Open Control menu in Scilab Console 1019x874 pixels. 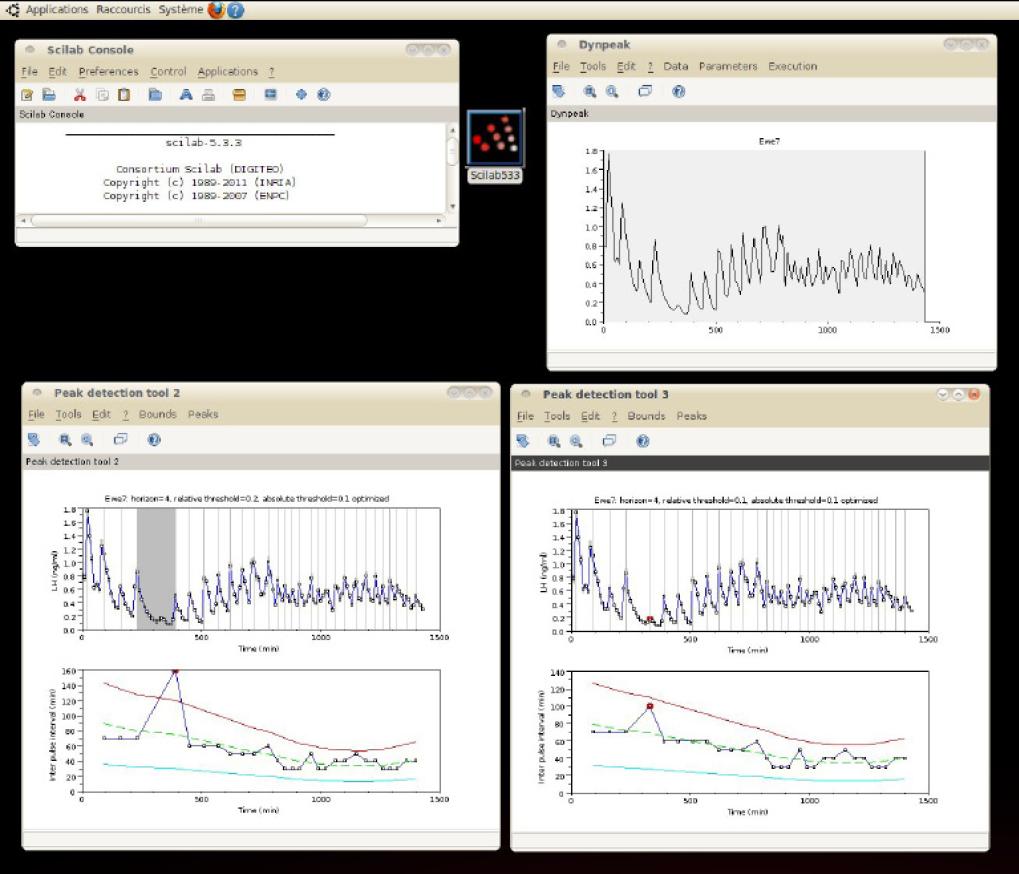[168, 71]
